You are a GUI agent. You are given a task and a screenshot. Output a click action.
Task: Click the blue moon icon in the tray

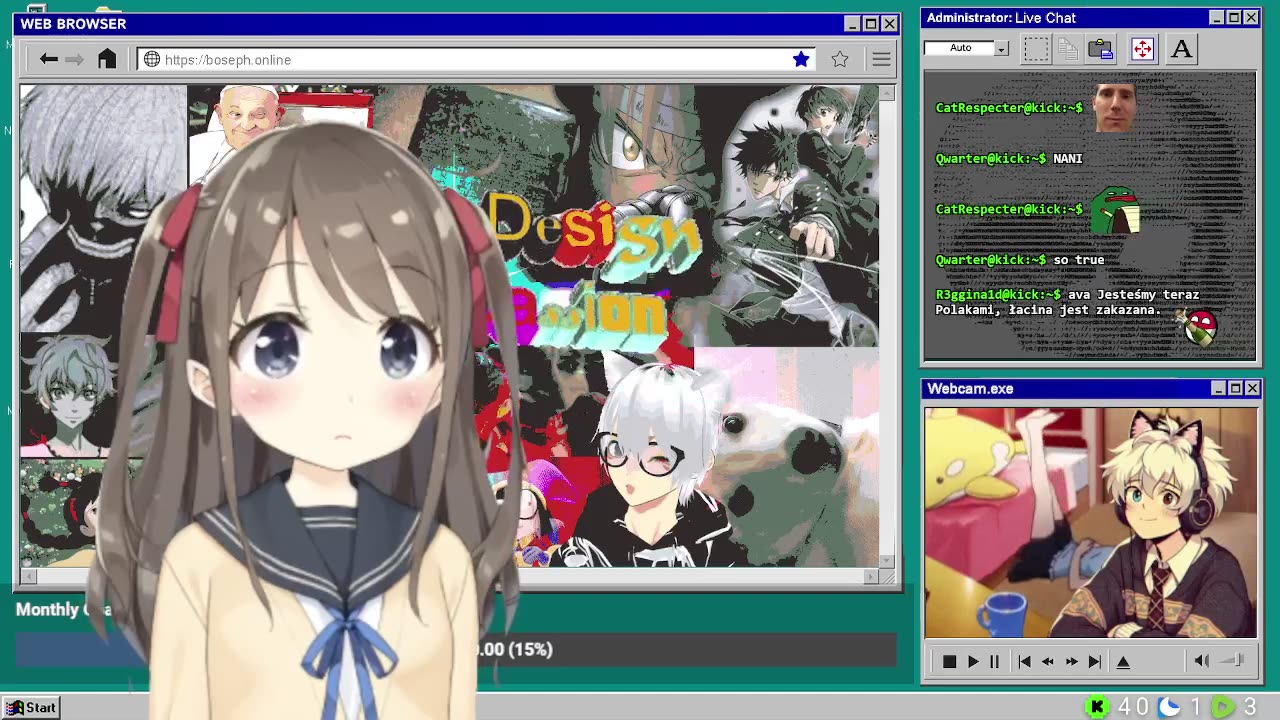coord(1169,707)
